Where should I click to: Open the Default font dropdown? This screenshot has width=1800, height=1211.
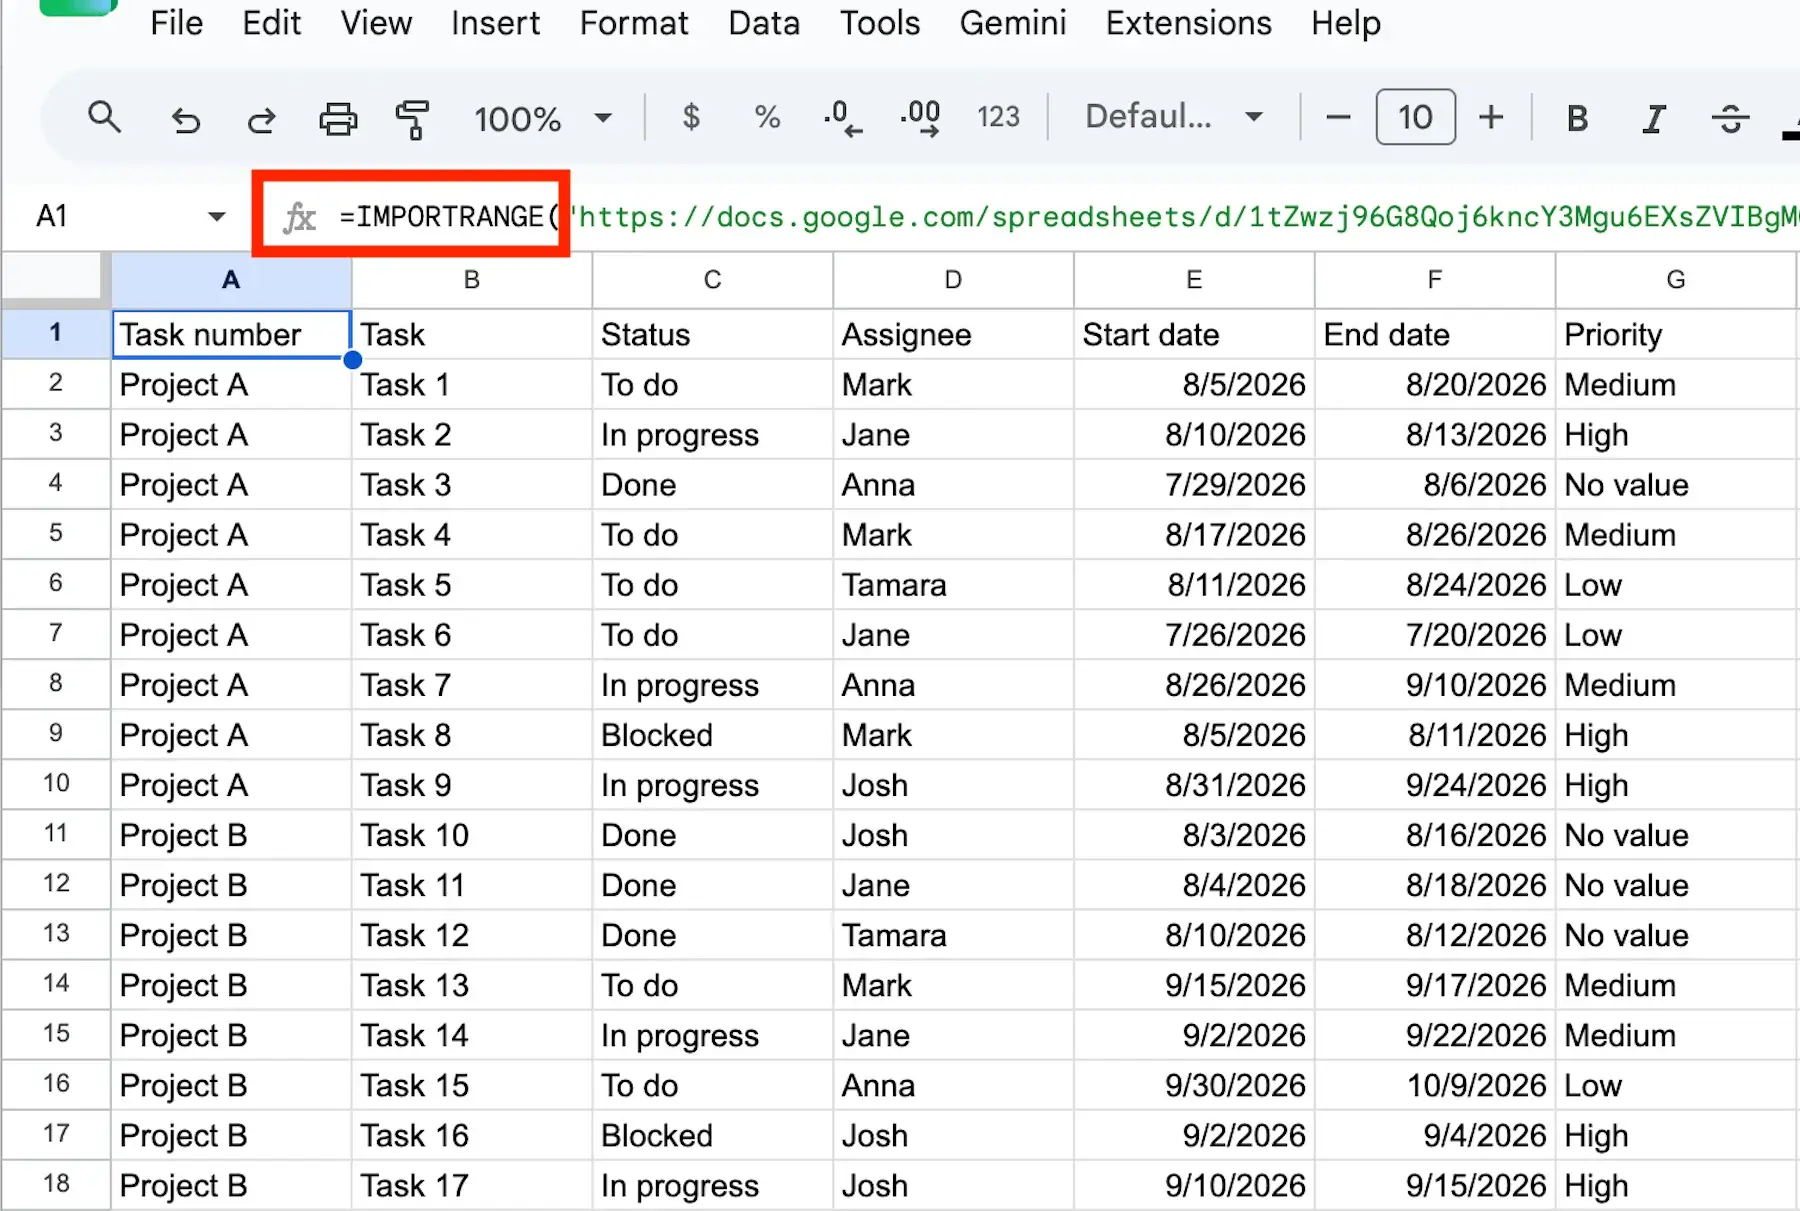pyautogui.click(x=1174, y=117)
